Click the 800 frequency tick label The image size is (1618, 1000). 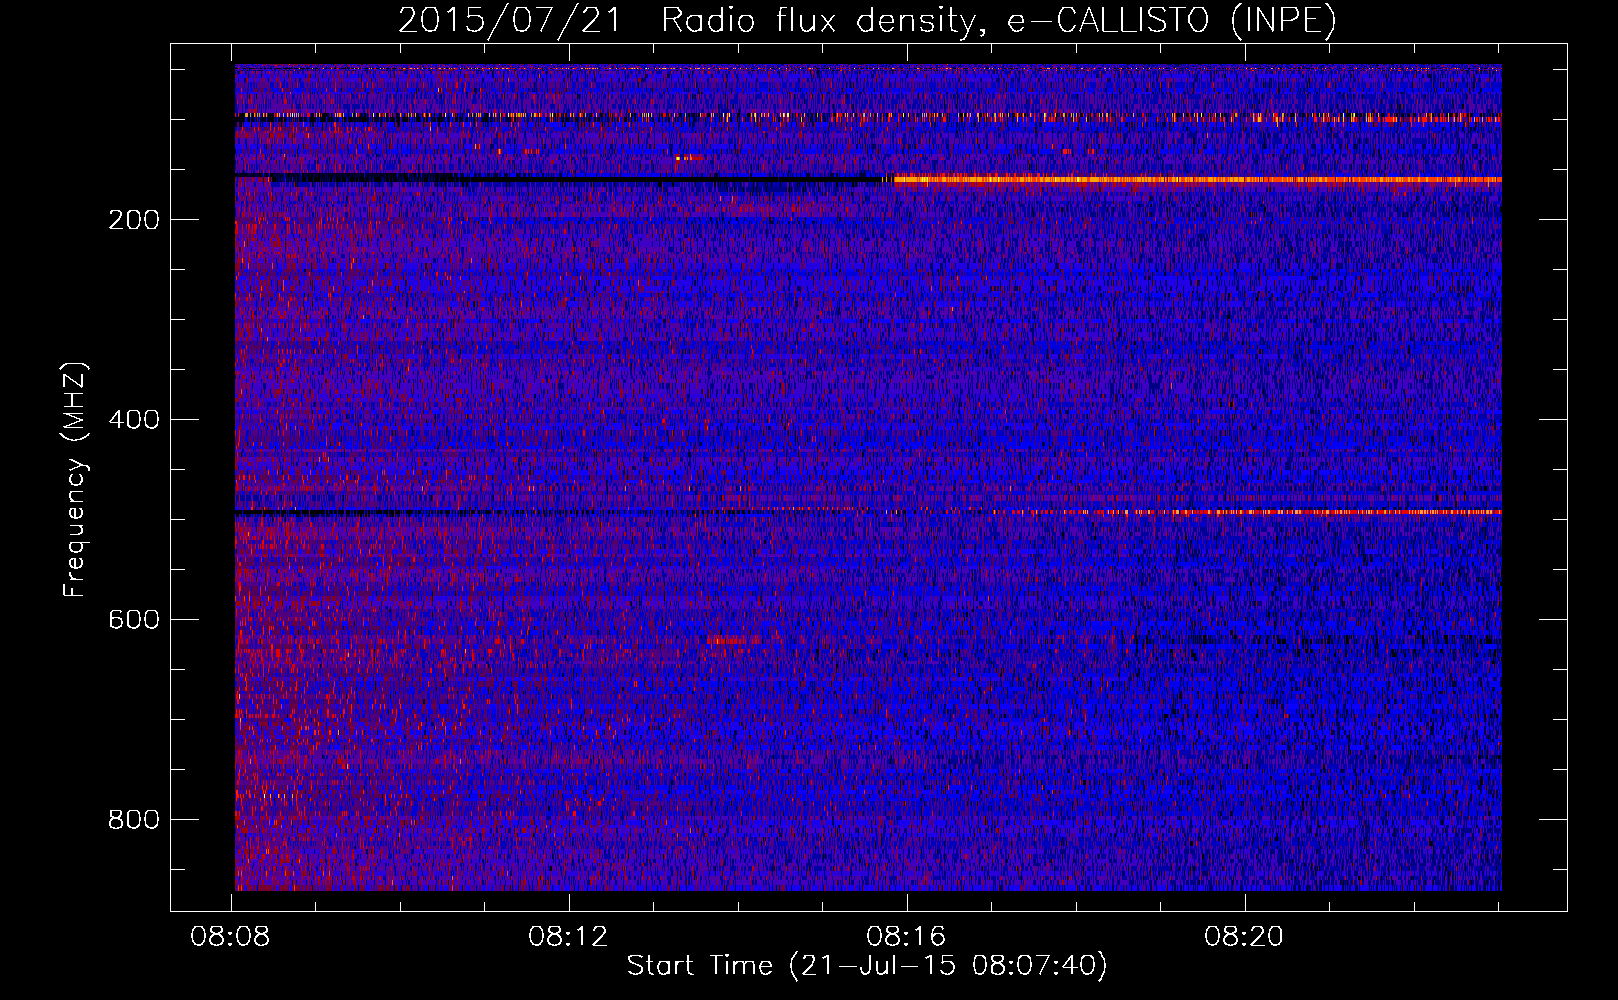(134, 820)
